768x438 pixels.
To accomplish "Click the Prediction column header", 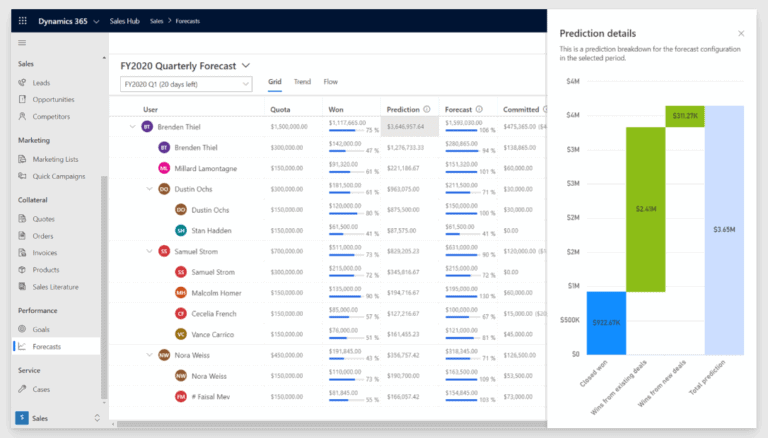I will coord(403,109).
